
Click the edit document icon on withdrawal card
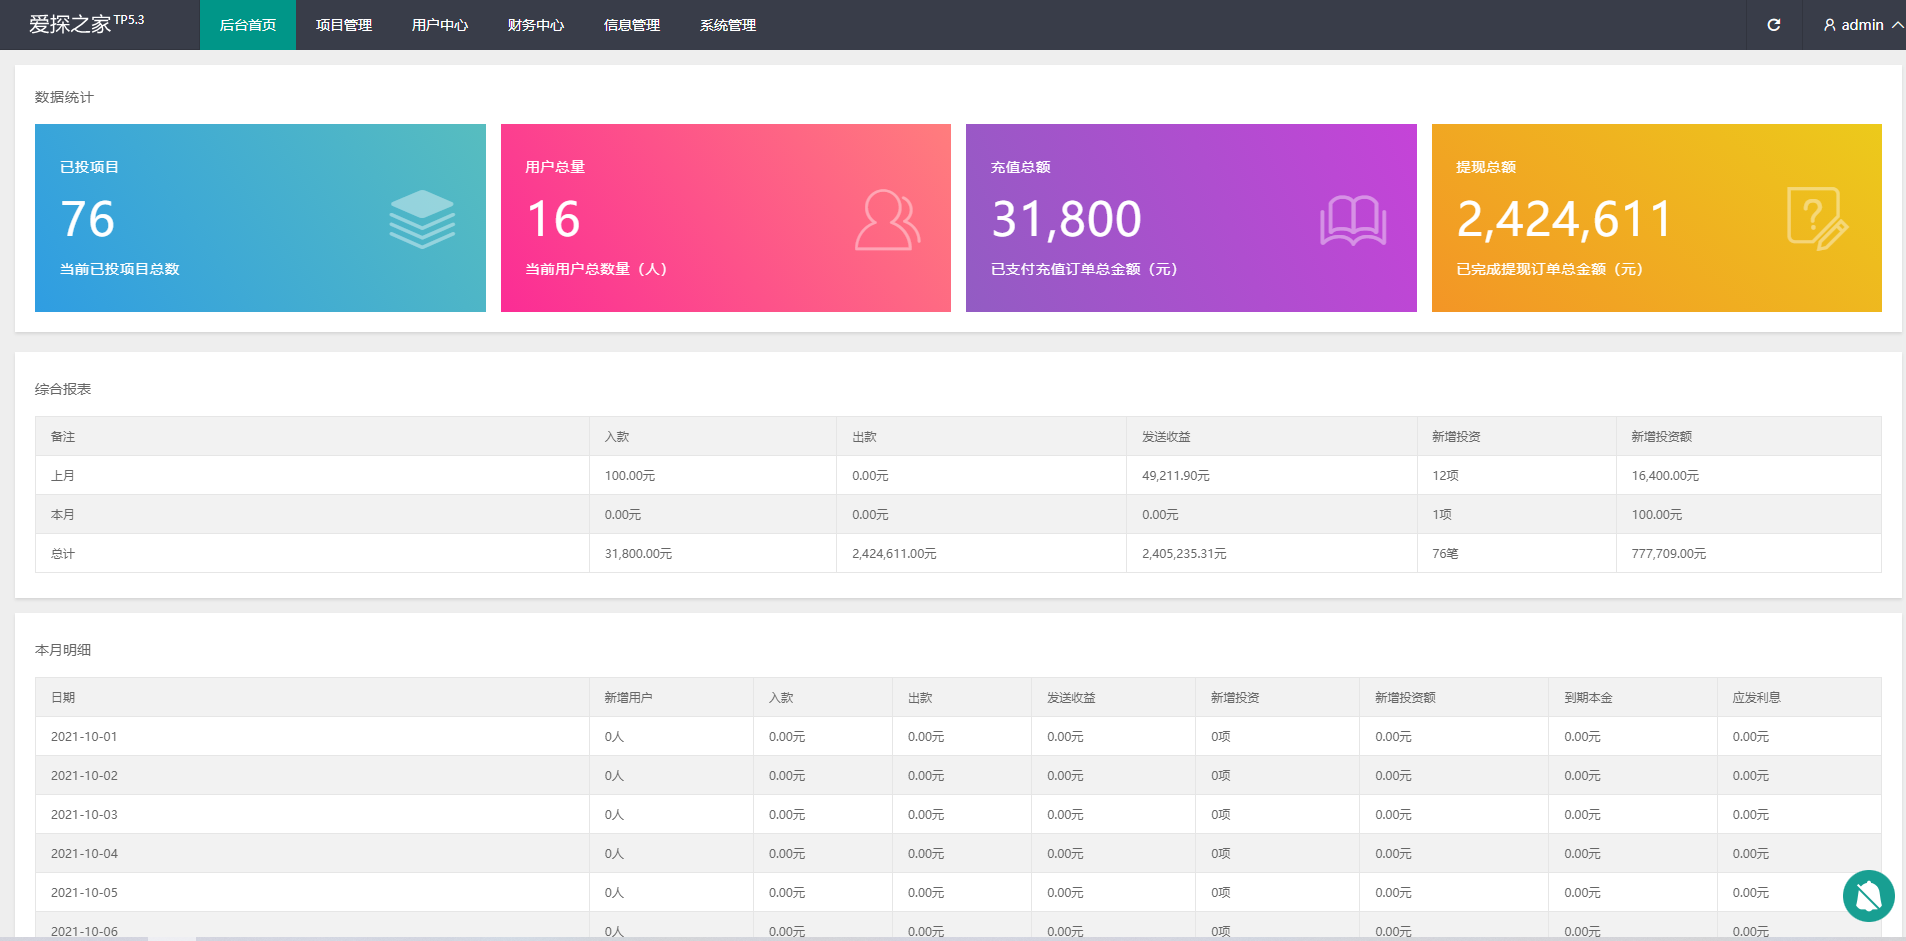(x=1816, y=219)
